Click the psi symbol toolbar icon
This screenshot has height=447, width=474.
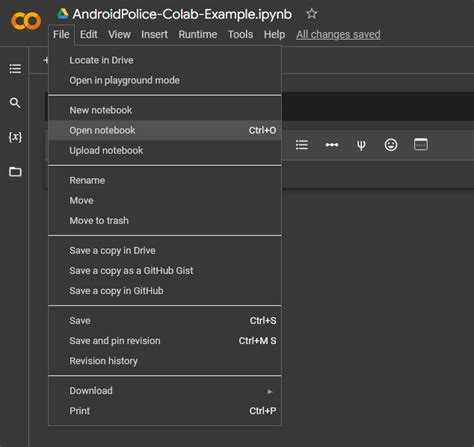pyautogui.click(x=361, y=145)
